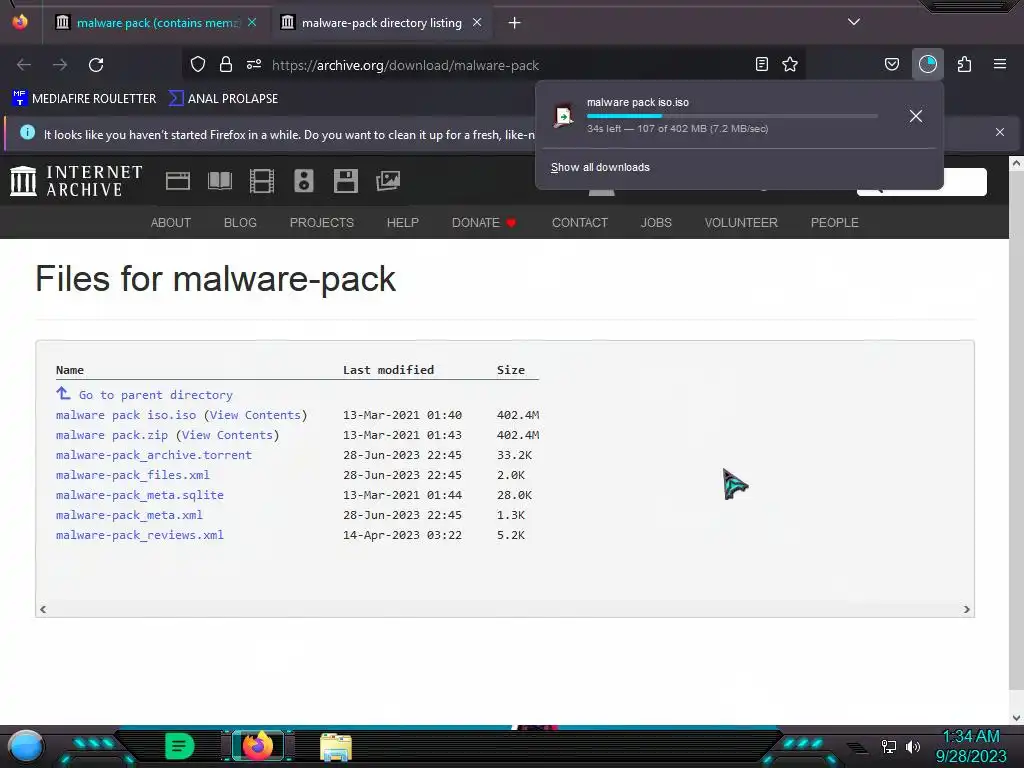Open the Start orb on the taskbar
The width and height of the screenshot is (1024, 768).
[x=26, y=747]
